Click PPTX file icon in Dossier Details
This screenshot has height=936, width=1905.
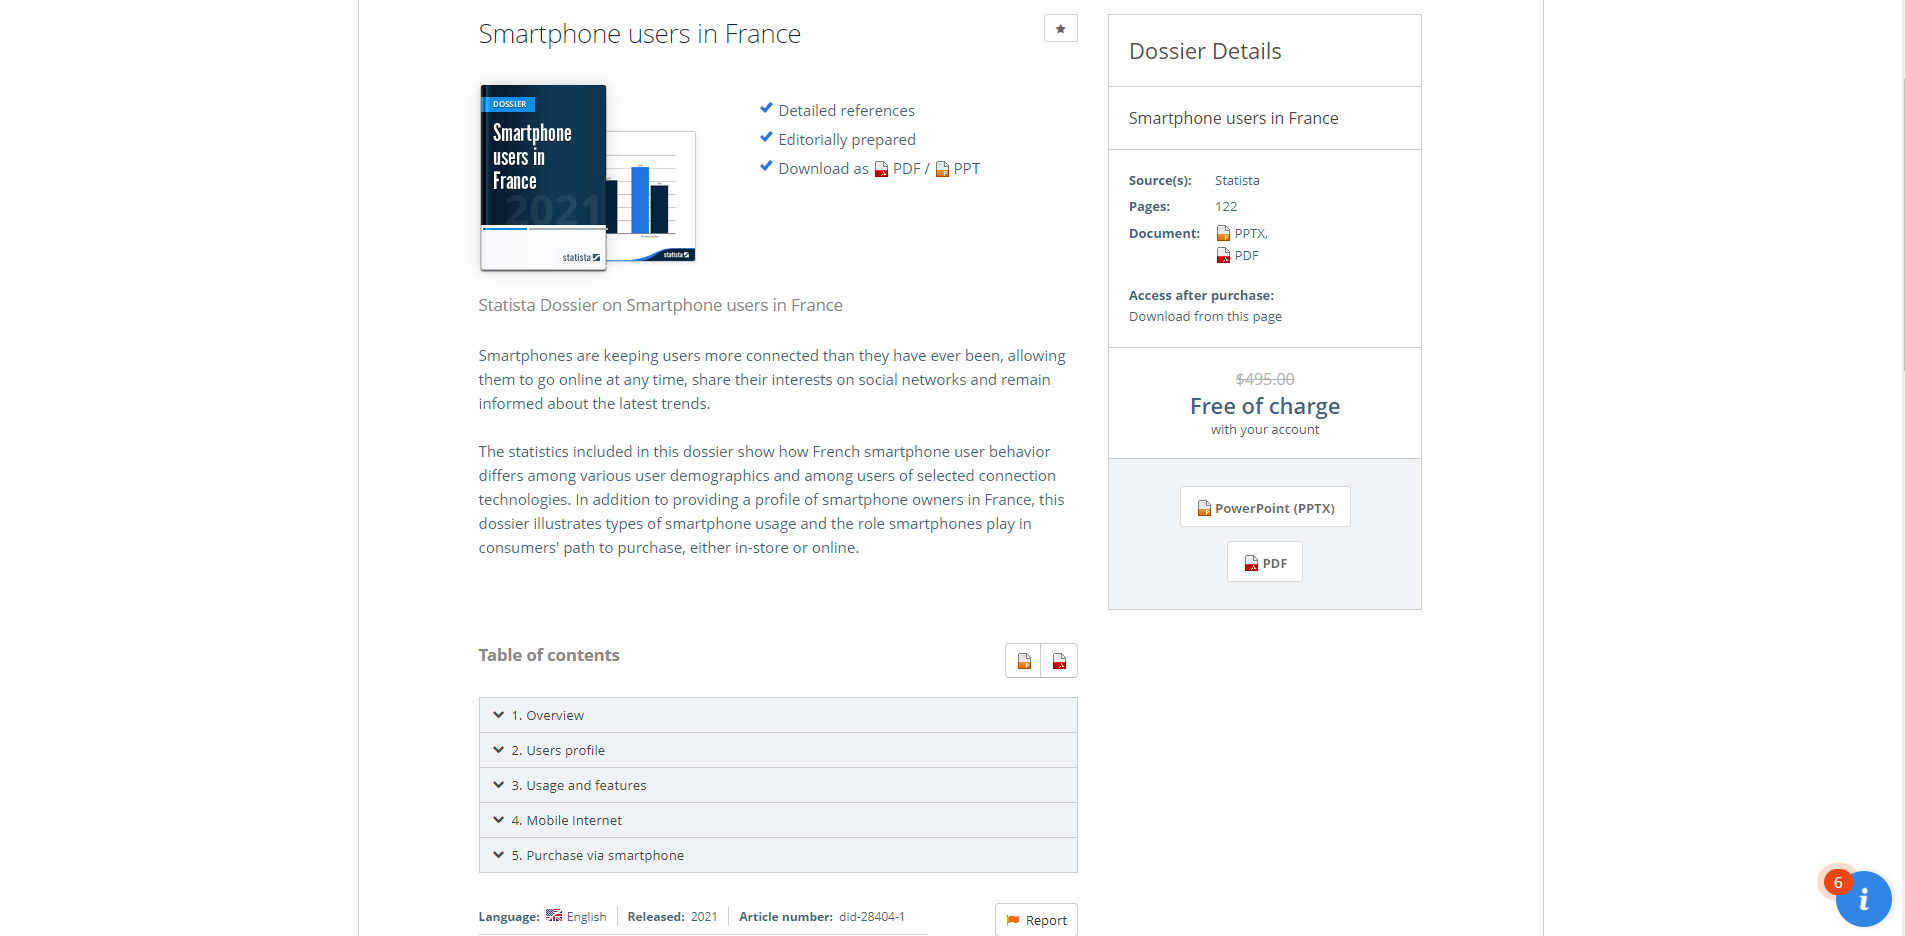[1223, 234]
